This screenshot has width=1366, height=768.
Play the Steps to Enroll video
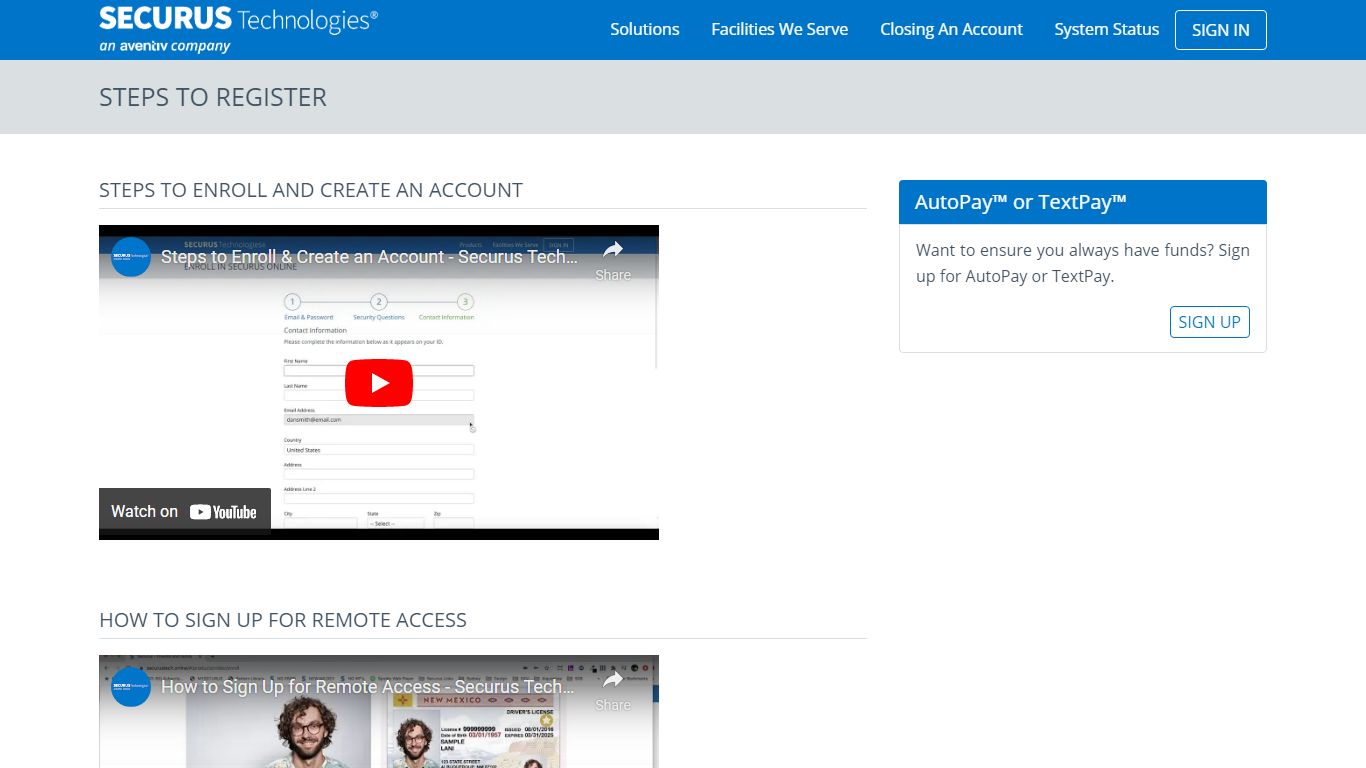pos(379,383)
